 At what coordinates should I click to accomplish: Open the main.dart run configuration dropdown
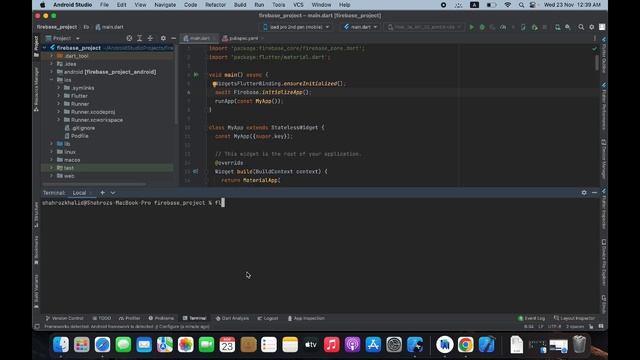point(360,27)
